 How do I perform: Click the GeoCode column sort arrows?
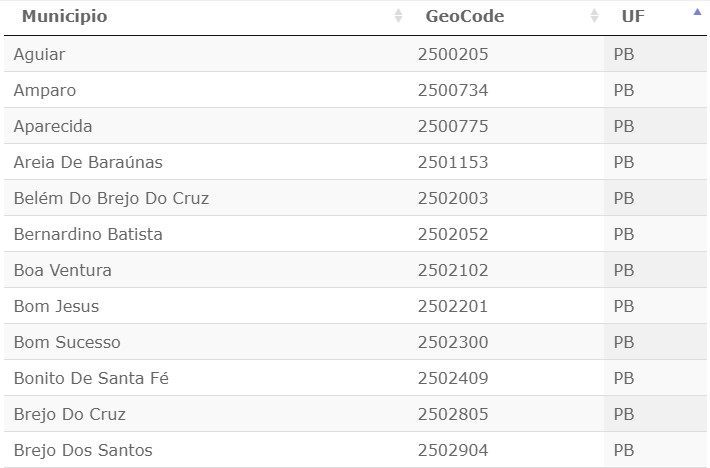pos(594,16)
